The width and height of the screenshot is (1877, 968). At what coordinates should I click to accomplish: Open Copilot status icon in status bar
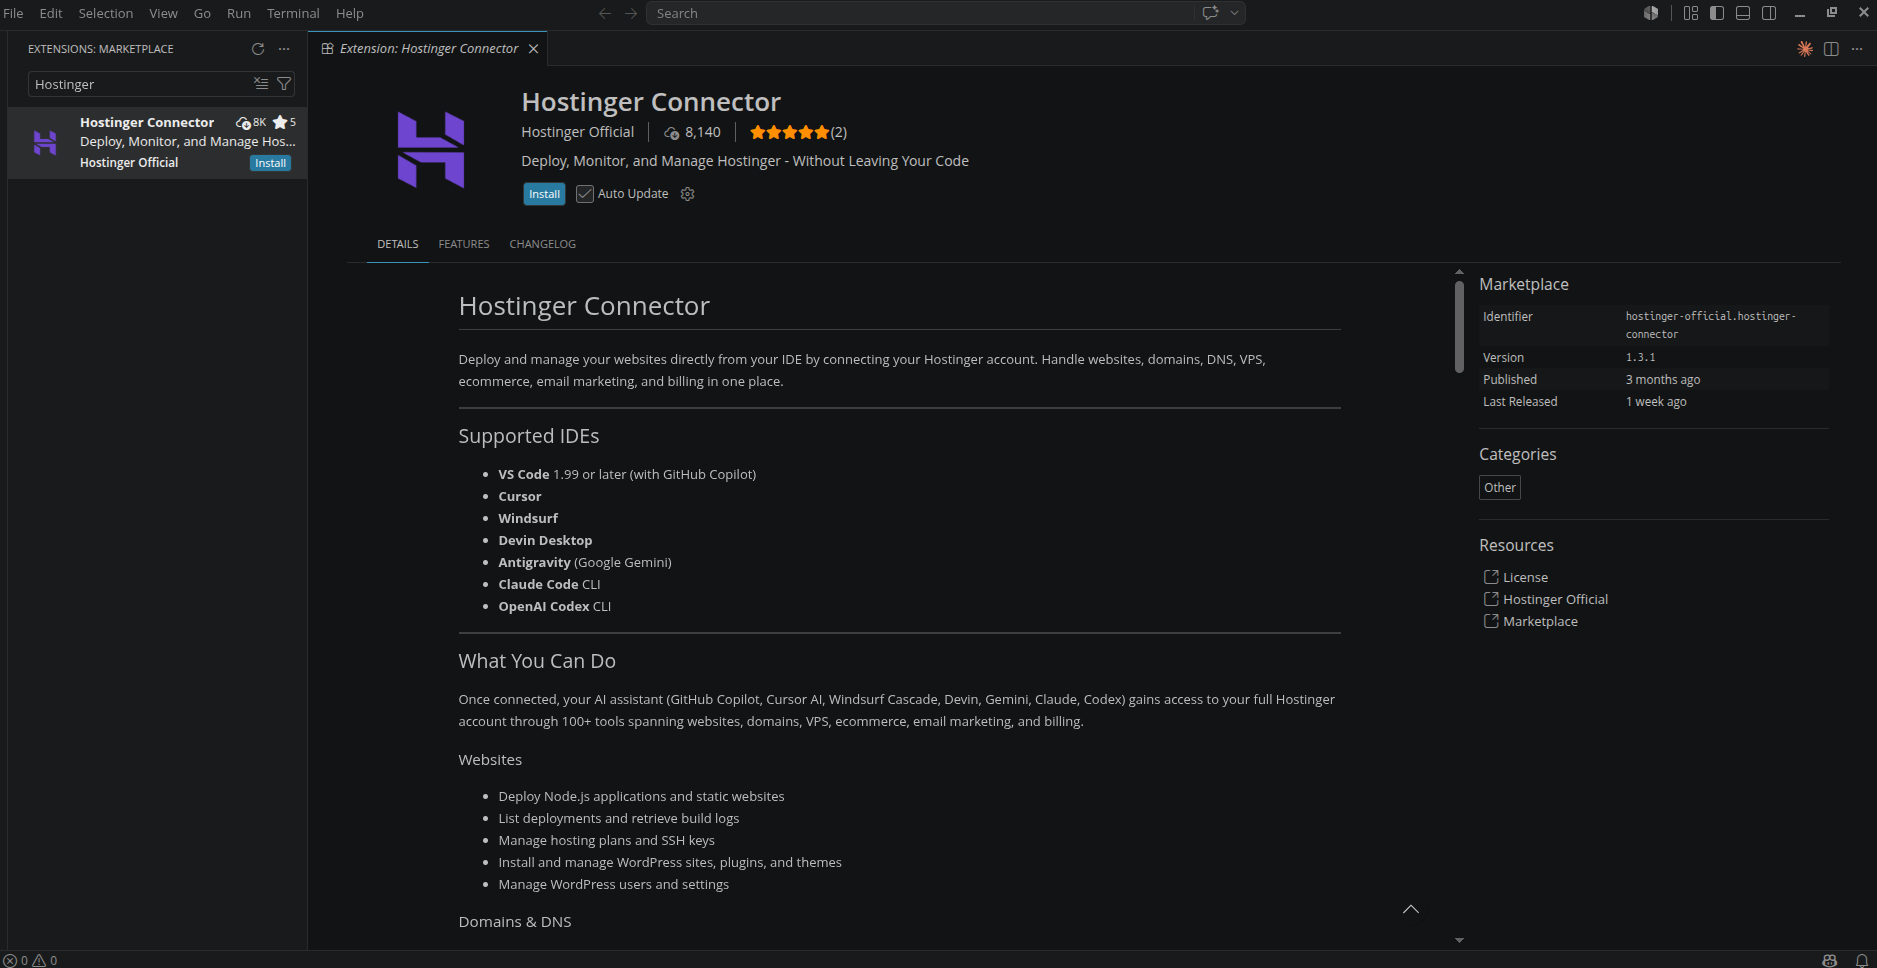pos(1829,960)
